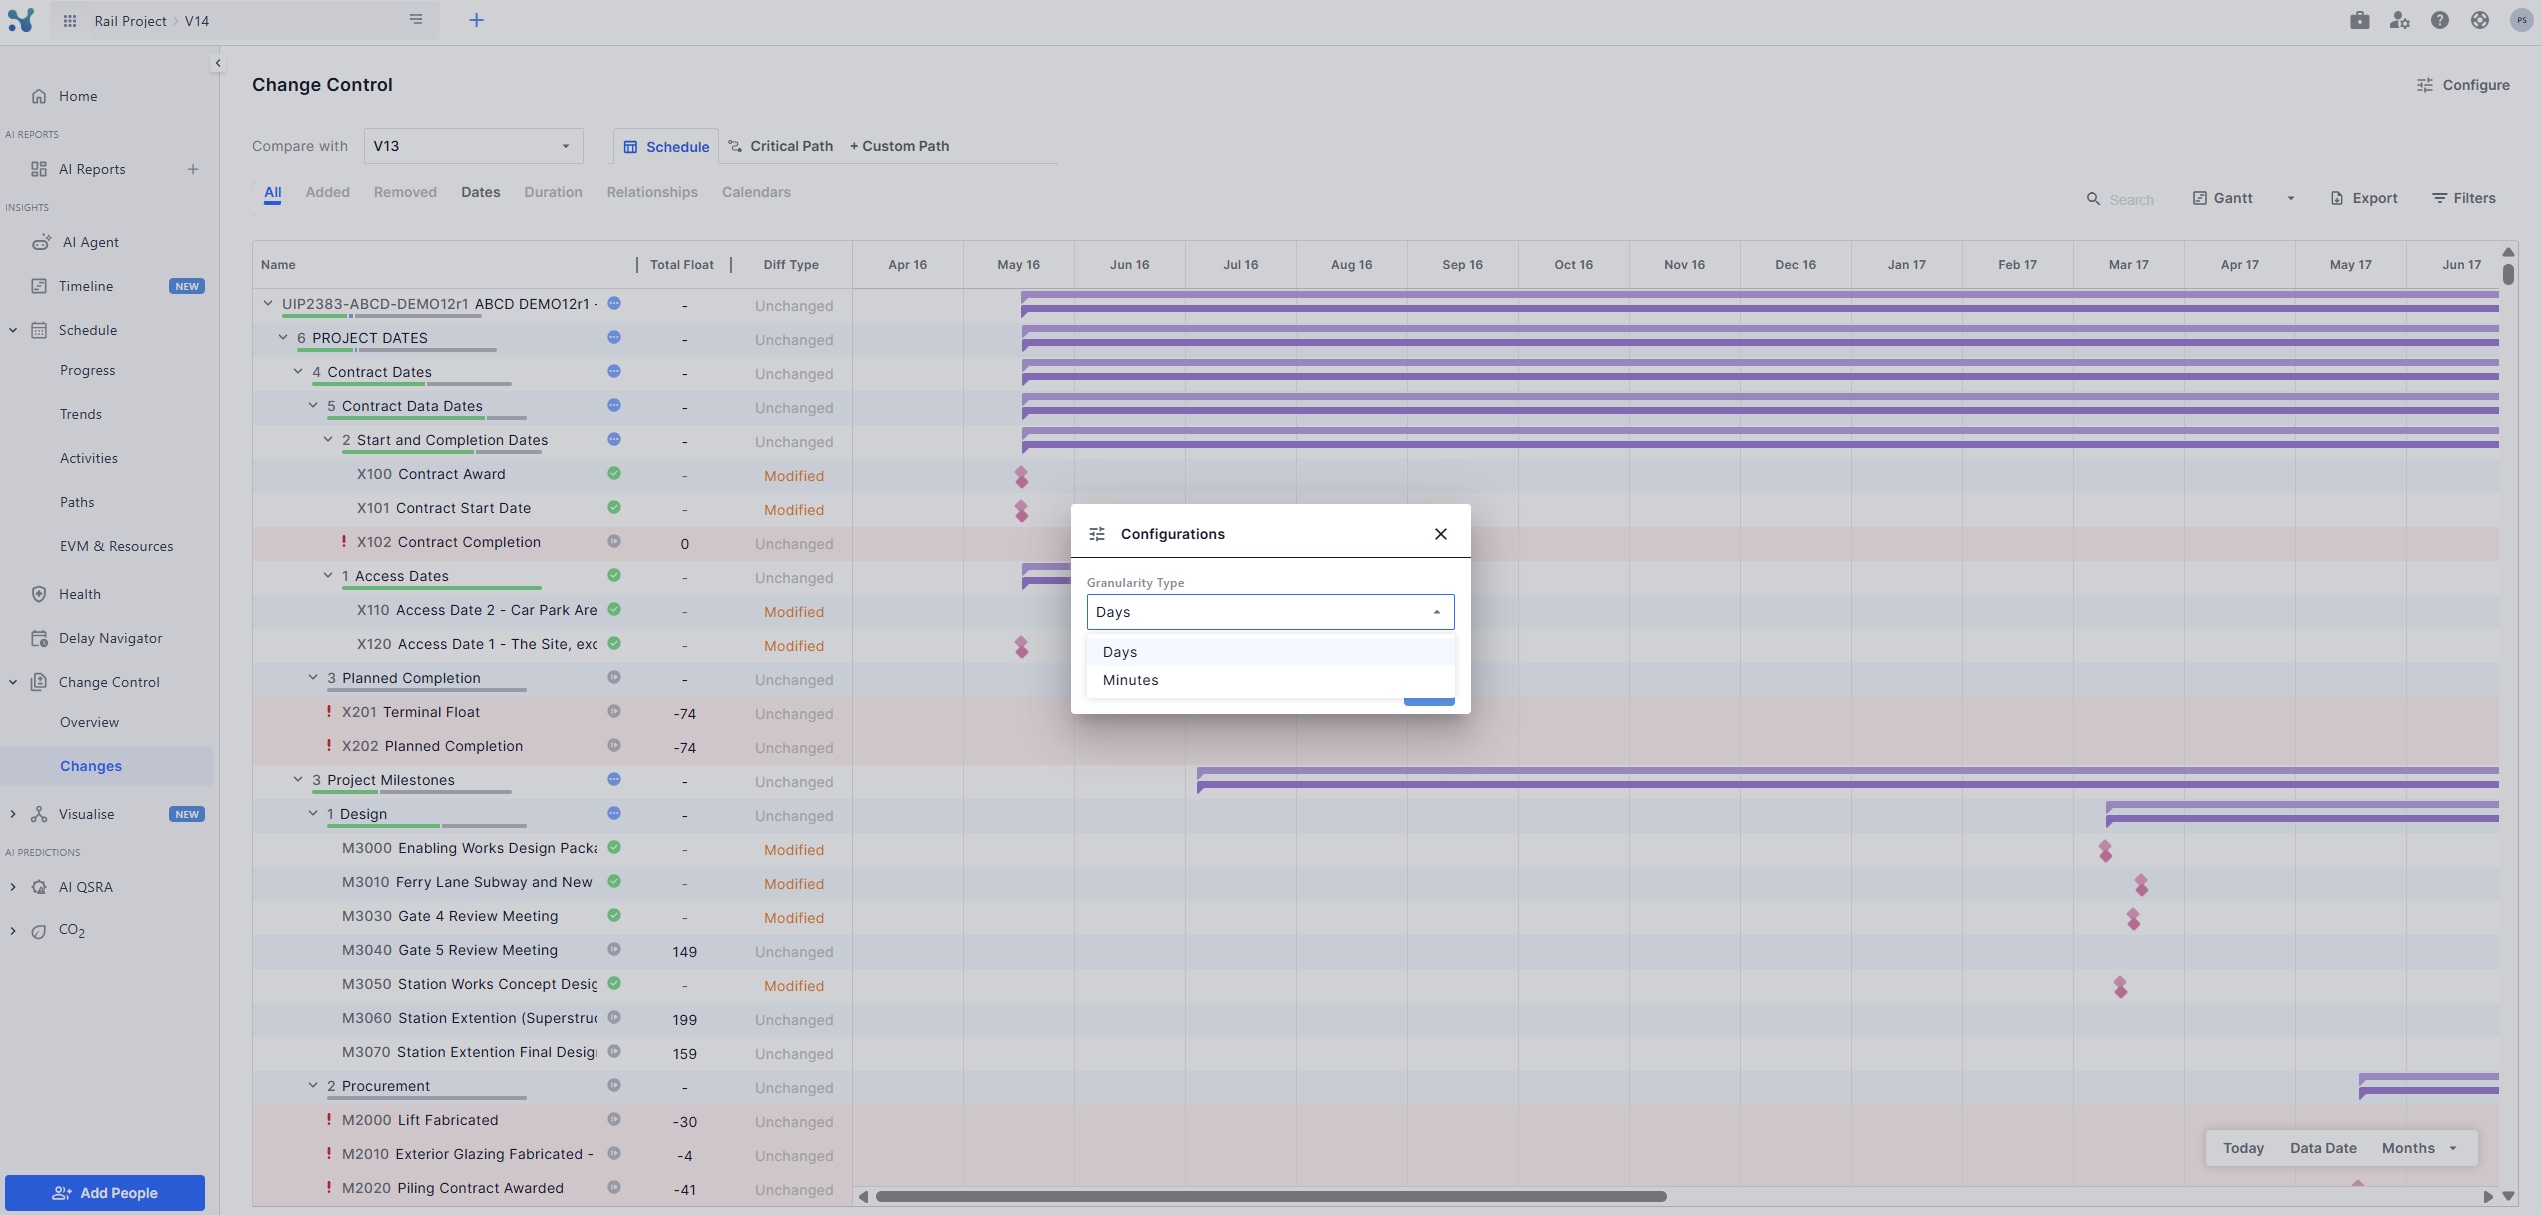Collapse the 1 Access Dates tree row
2542x1215 pixels.
(x=328, y=575)
